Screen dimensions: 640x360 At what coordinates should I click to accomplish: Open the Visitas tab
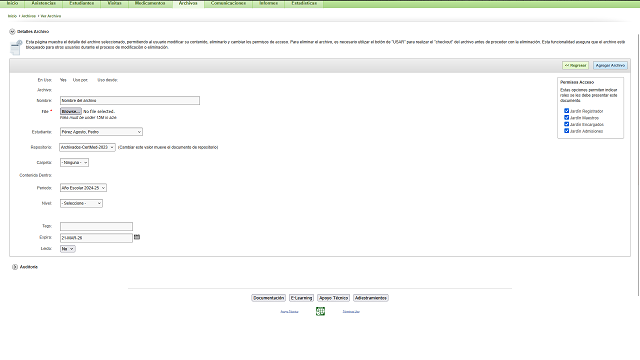(114, 3)
